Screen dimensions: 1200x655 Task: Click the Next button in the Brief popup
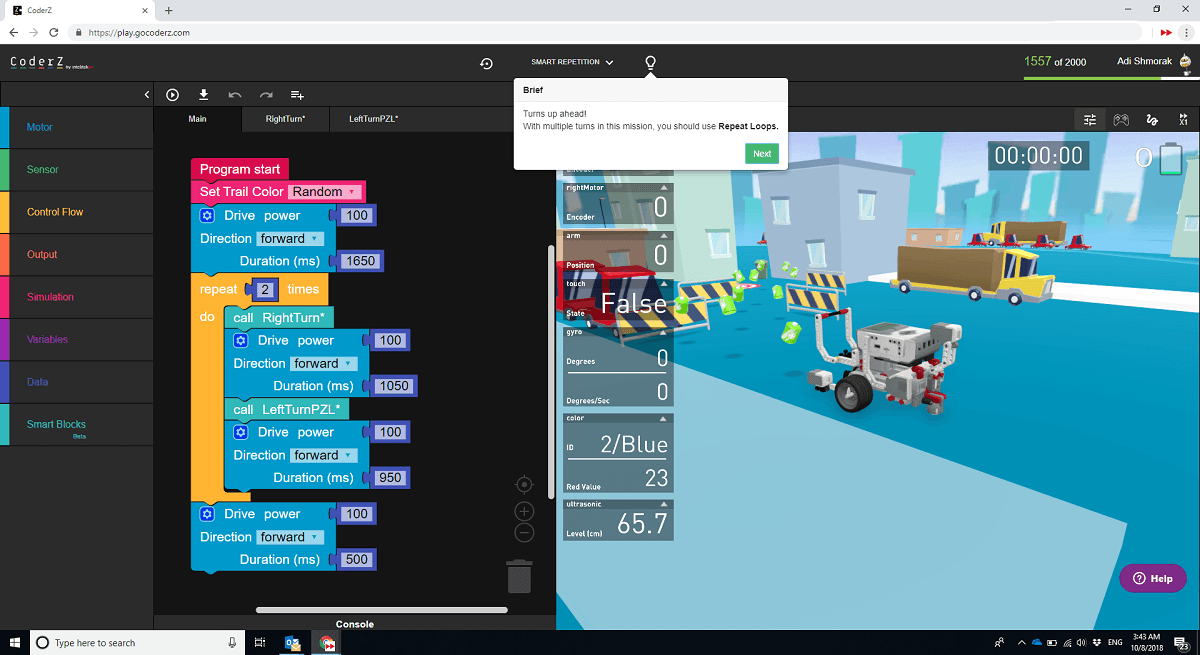click(x=761, y=153)
